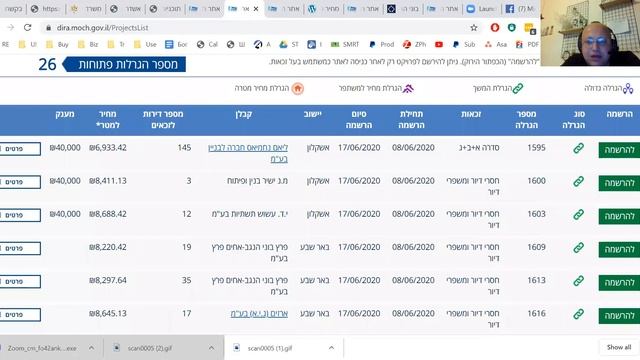Viewport: 640px width, 360px height.
Task: Open the Sub PayPal bookmark
Action: (x=464, y=44)
